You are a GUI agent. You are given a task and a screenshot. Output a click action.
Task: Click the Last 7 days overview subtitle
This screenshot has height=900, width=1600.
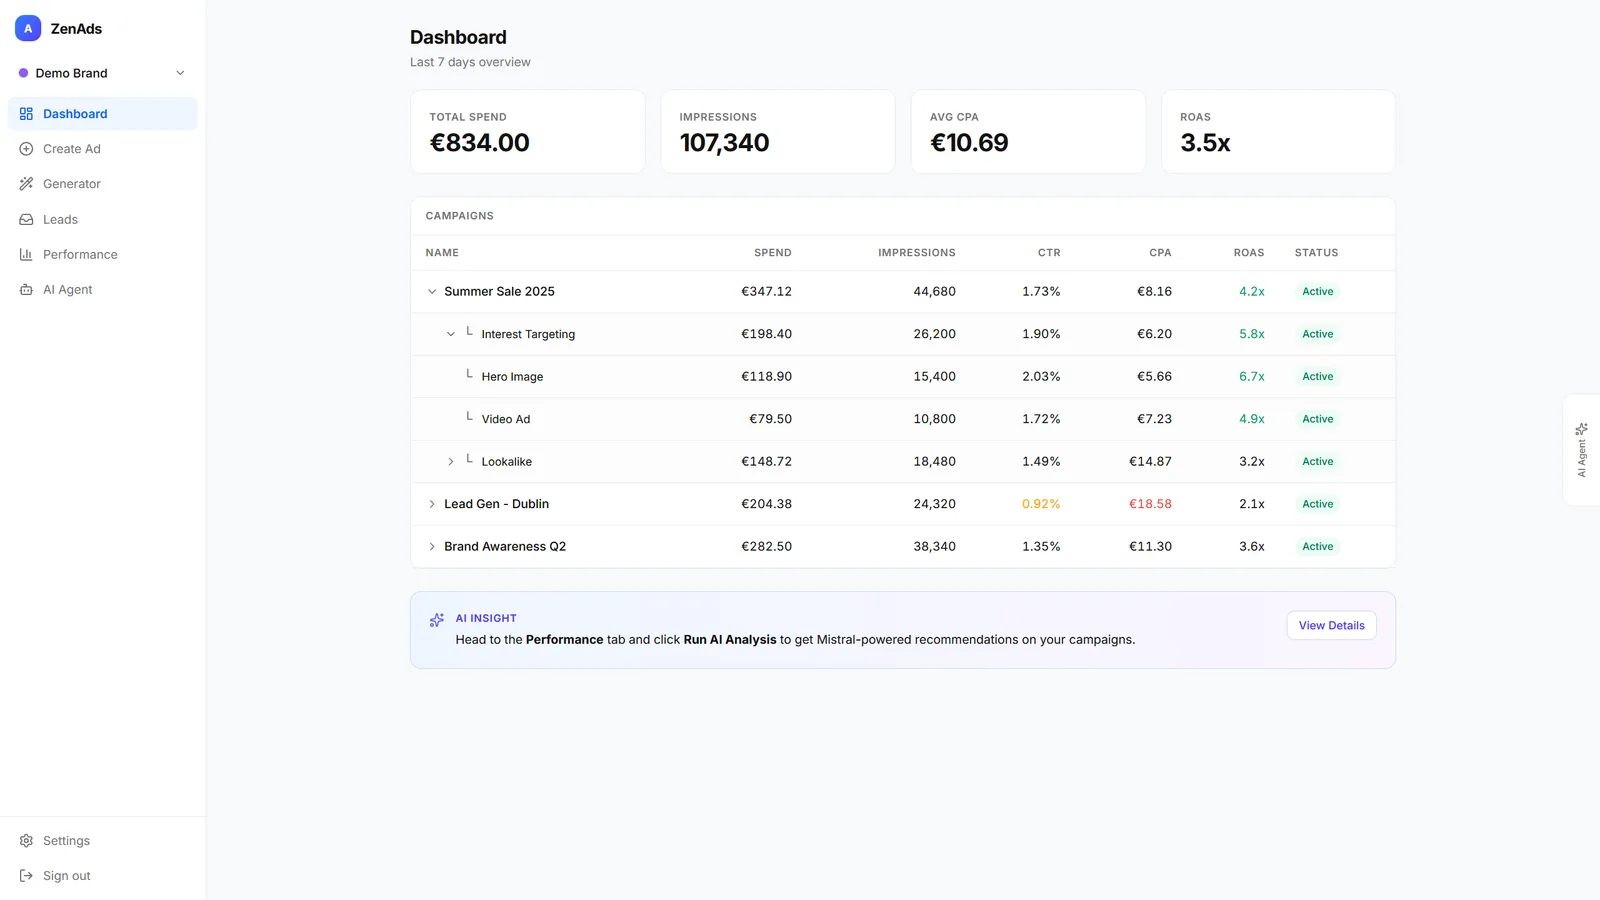tap(470, 62)
